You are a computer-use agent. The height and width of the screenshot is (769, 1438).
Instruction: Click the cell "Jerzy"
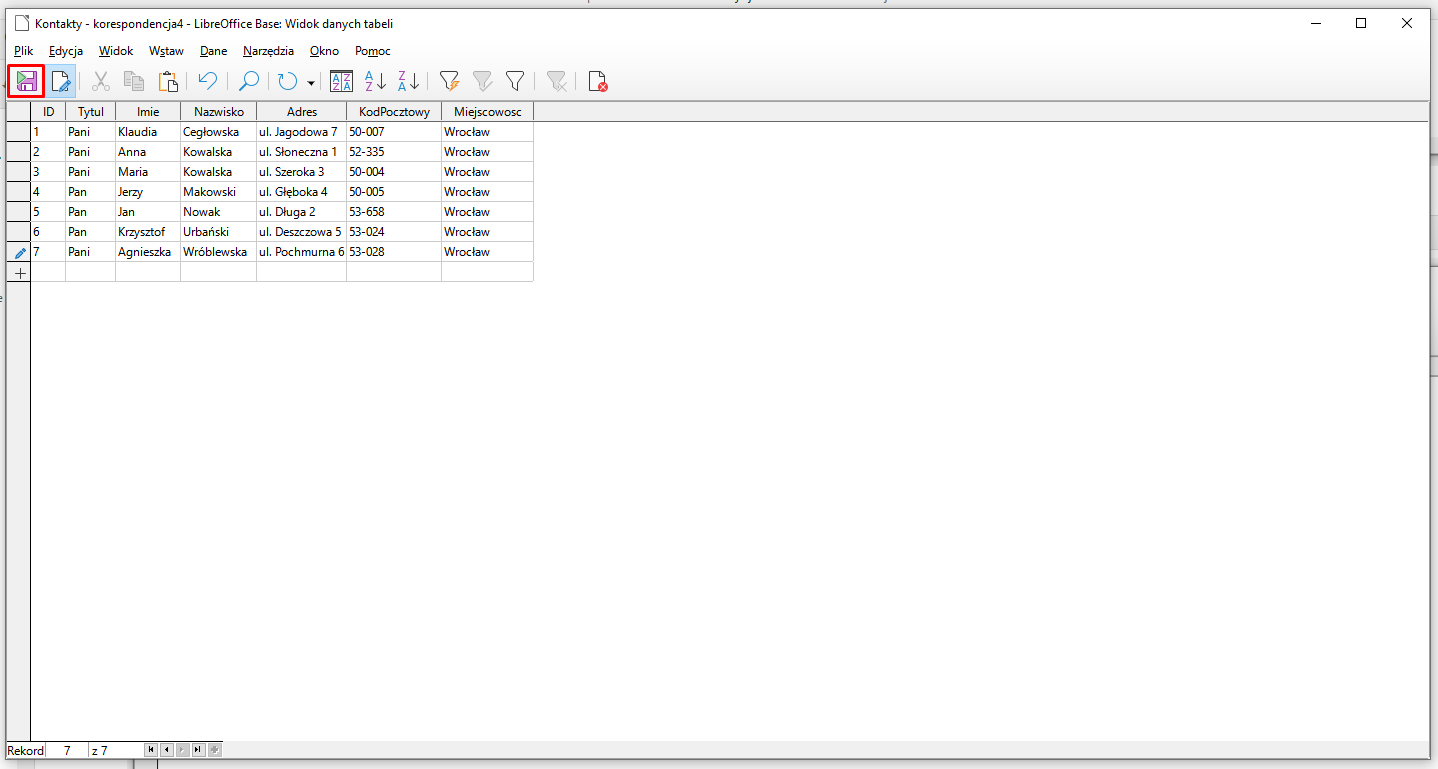[x=148, y=192]
